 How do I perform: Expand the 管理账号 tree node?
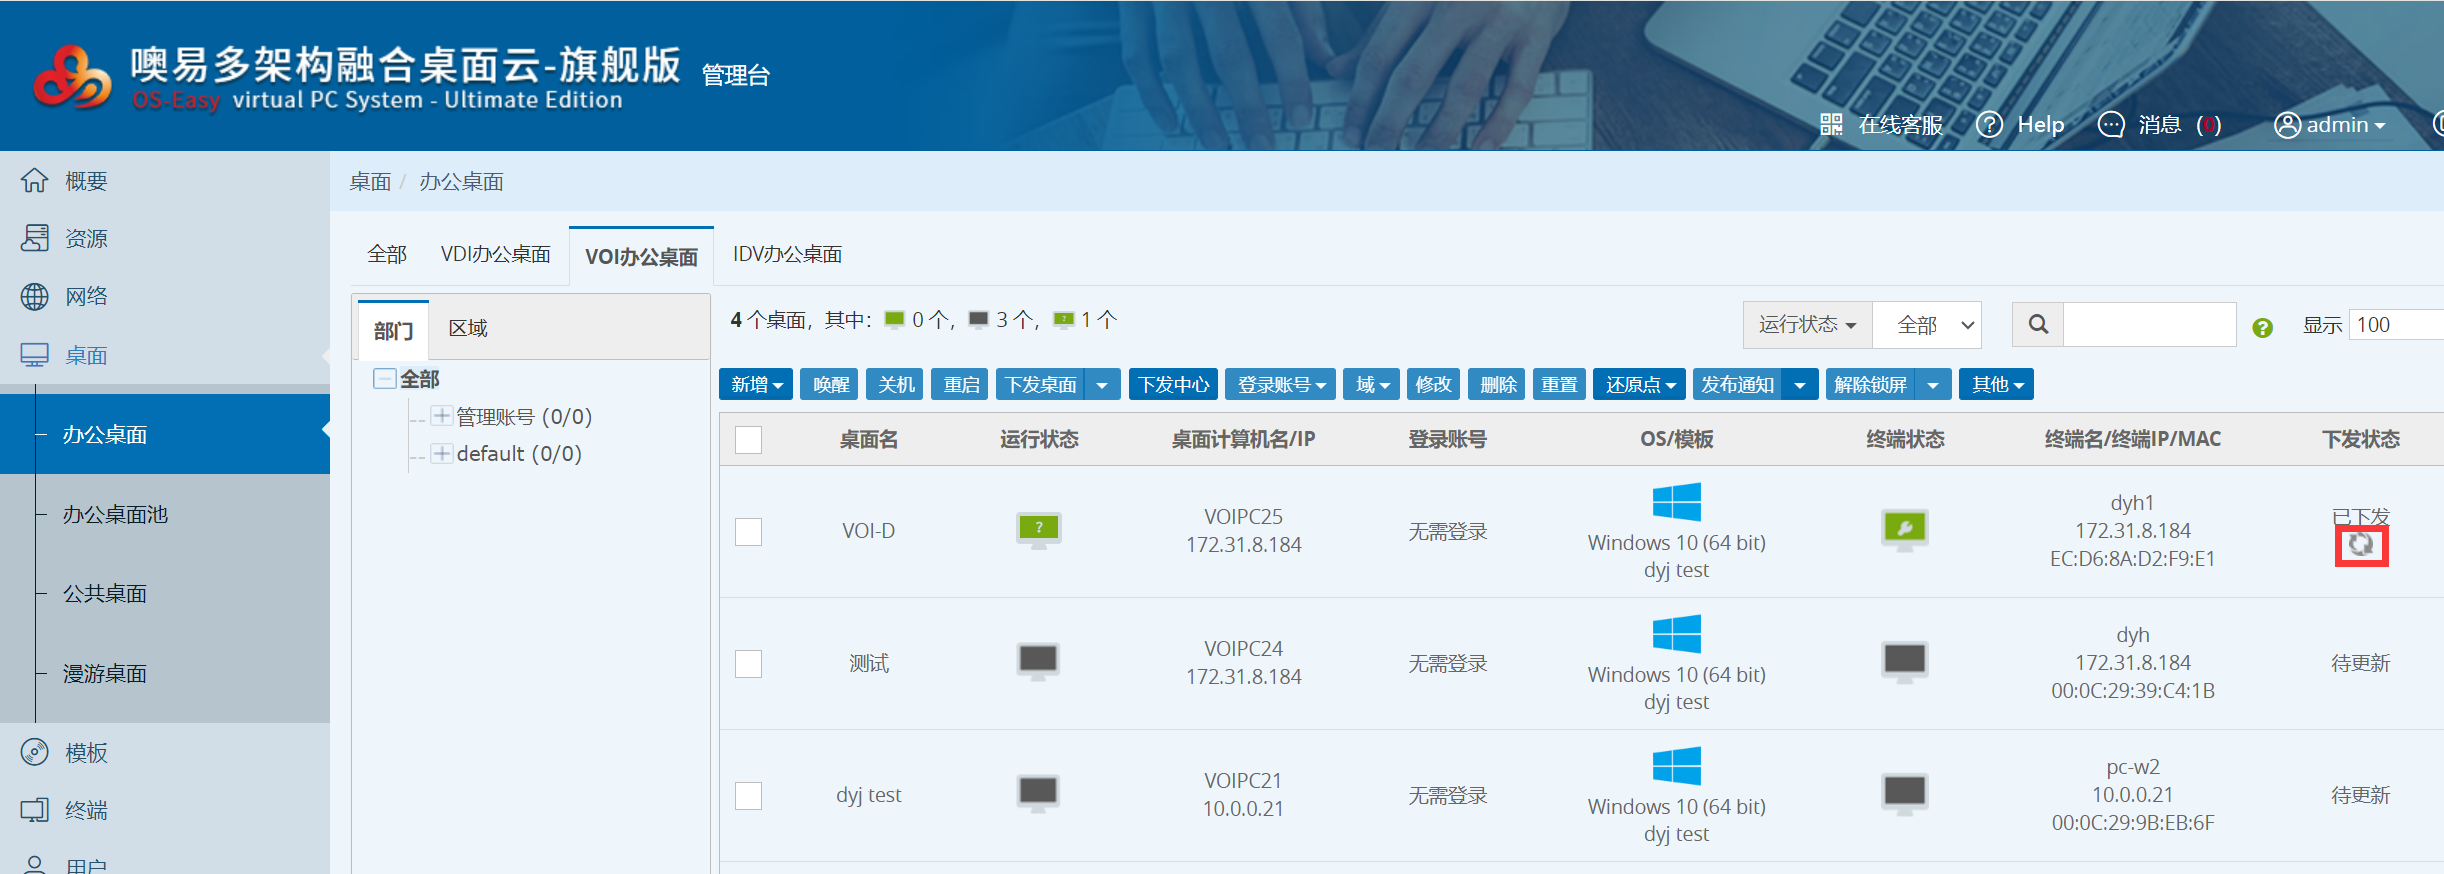click(x=441, y=416)
